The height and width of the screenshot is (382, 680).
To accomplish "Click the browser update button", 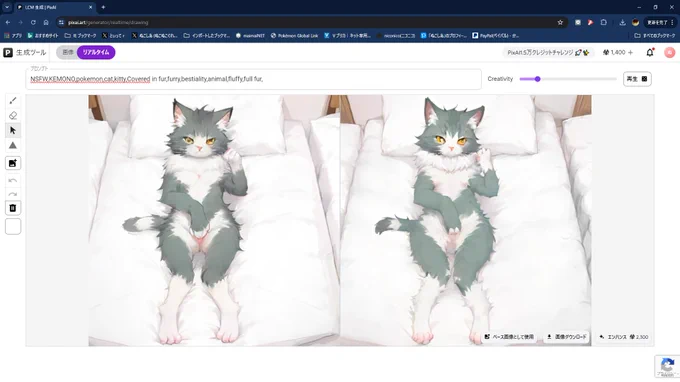I will click(660, 23).
